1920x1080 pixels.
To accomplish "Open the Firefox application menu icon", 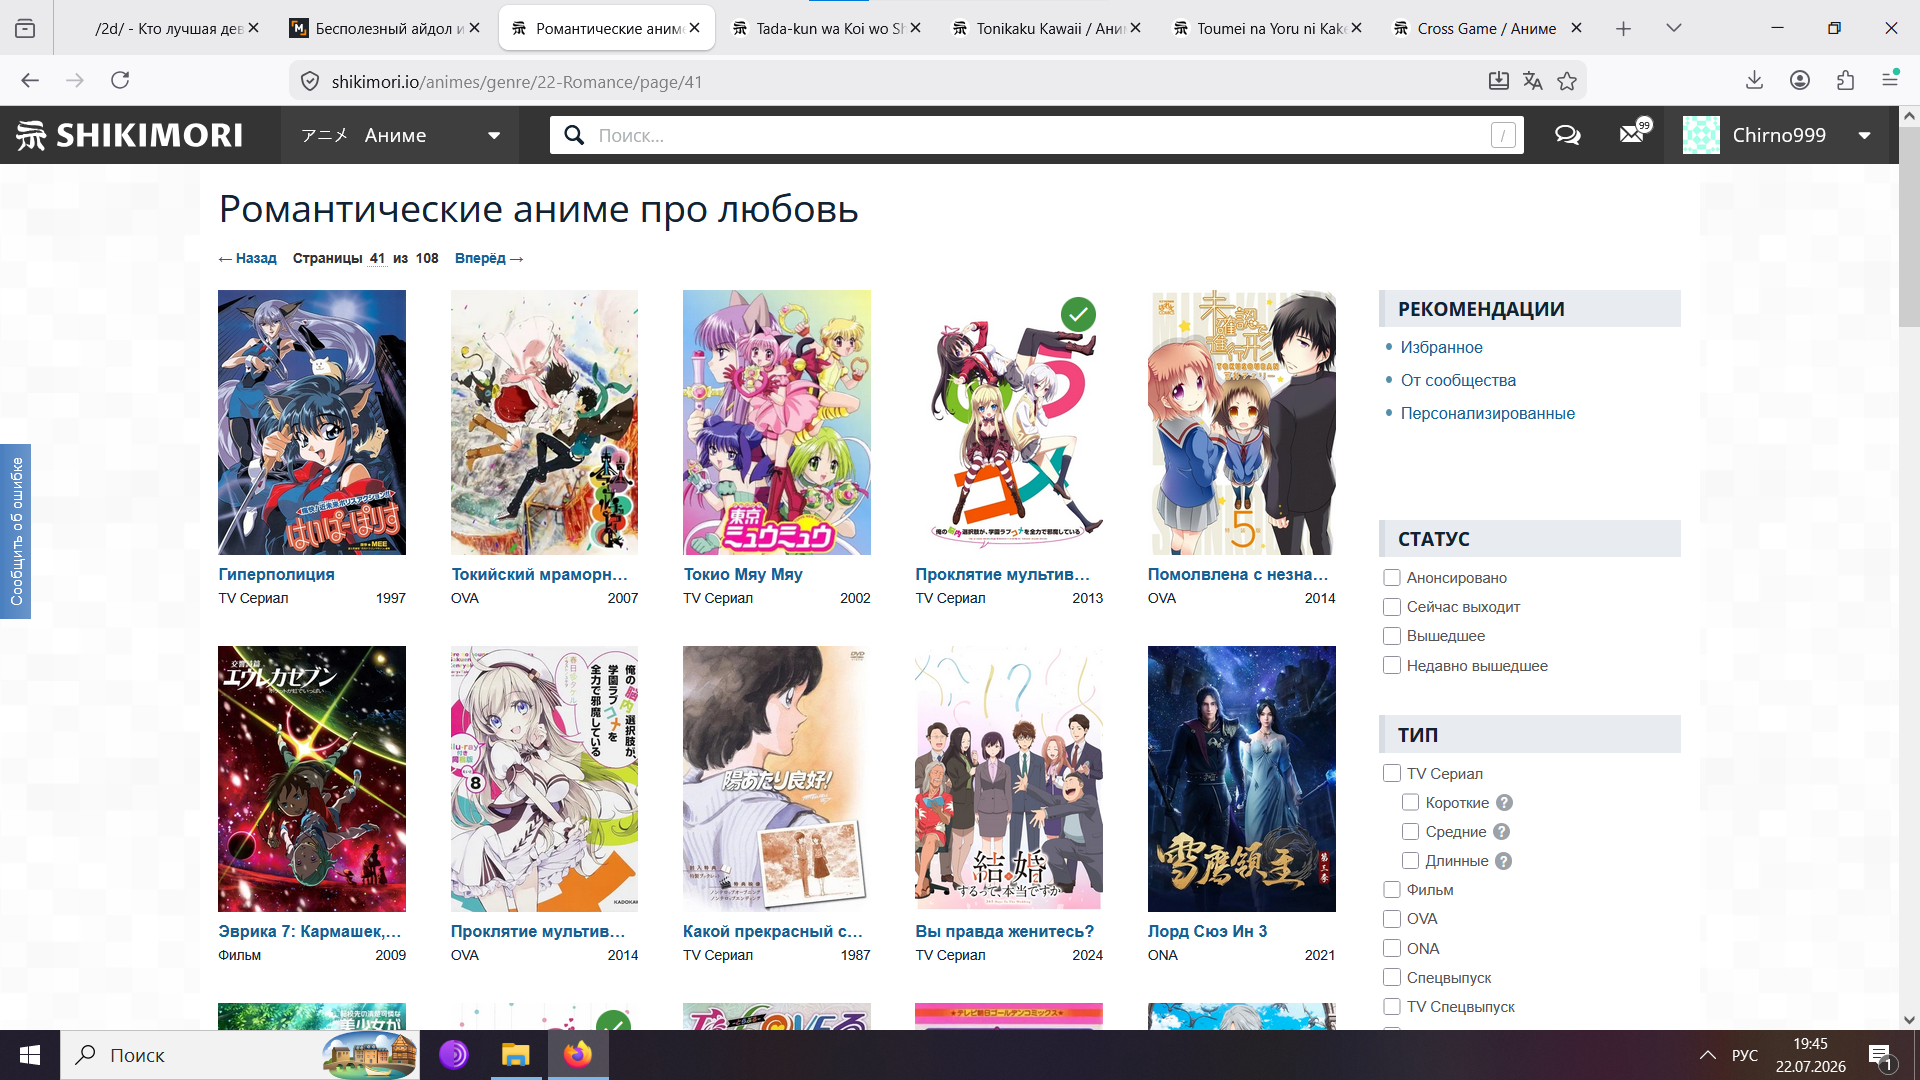I will [x=1890, y=80].
